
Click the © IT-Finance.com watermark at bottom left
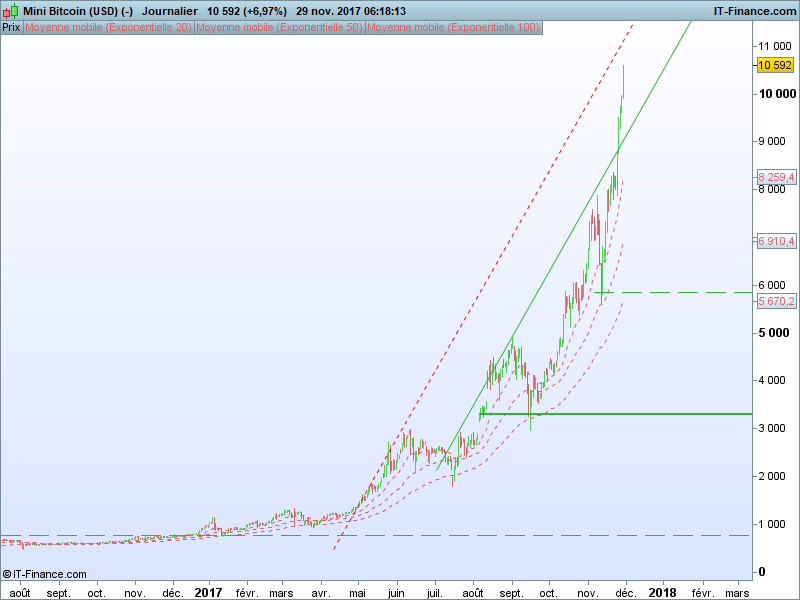click(x=44, y=574)
